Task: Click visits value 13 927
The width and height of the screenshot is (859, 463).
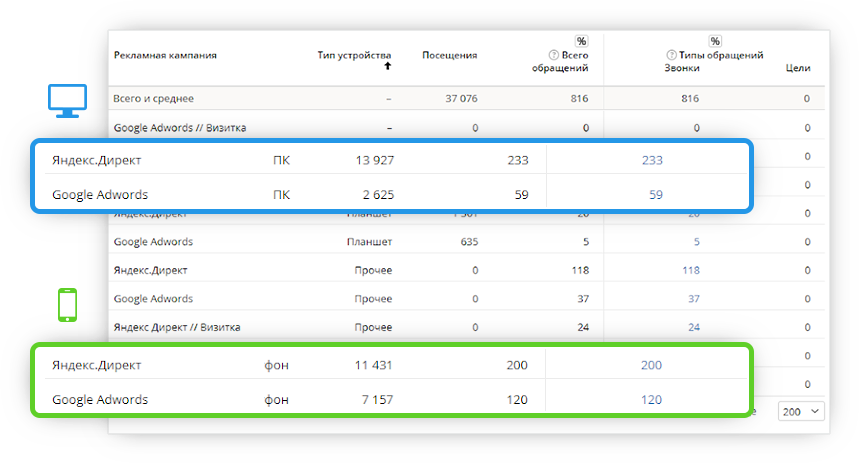Action: click(375, 160)
